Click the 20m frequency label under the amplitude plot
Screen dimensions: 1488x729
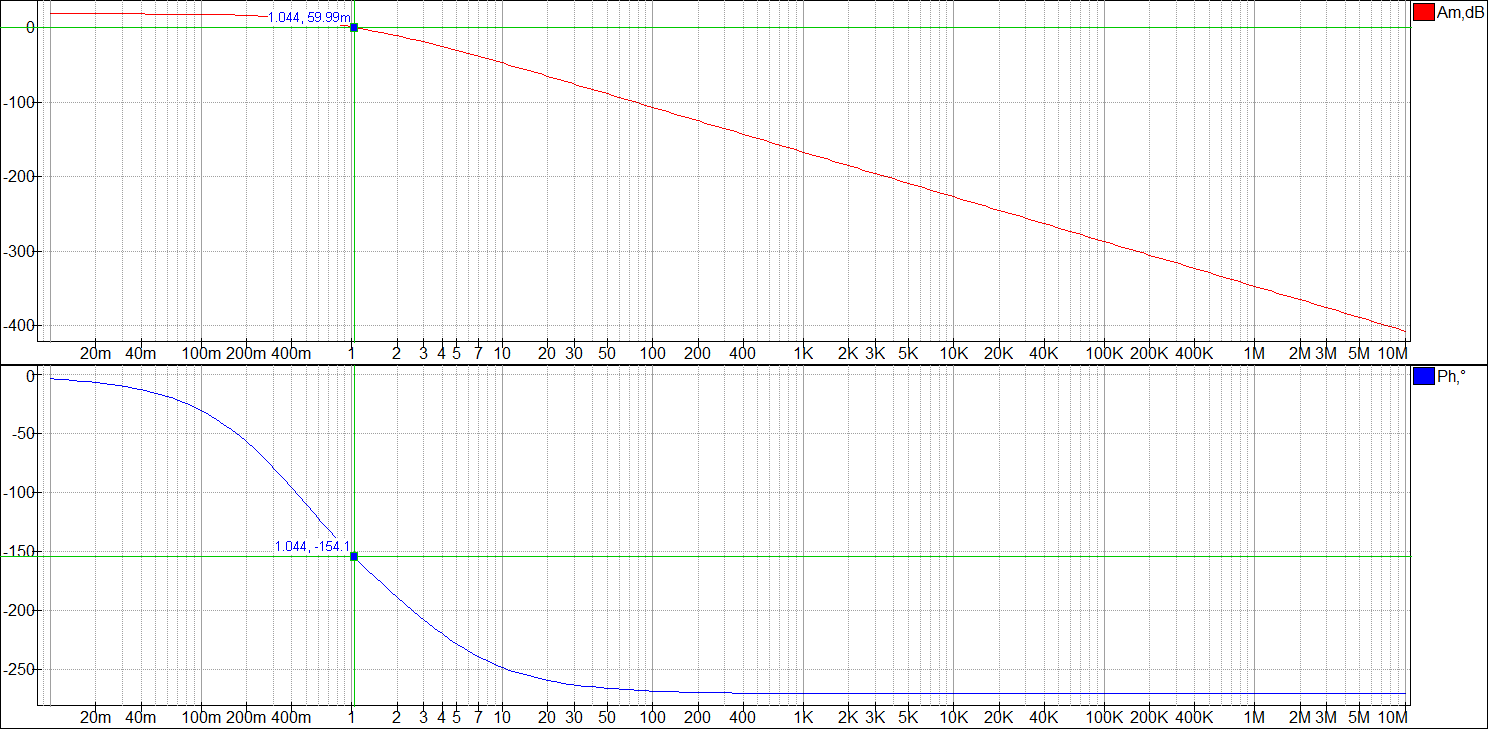(x=95, y=353)
